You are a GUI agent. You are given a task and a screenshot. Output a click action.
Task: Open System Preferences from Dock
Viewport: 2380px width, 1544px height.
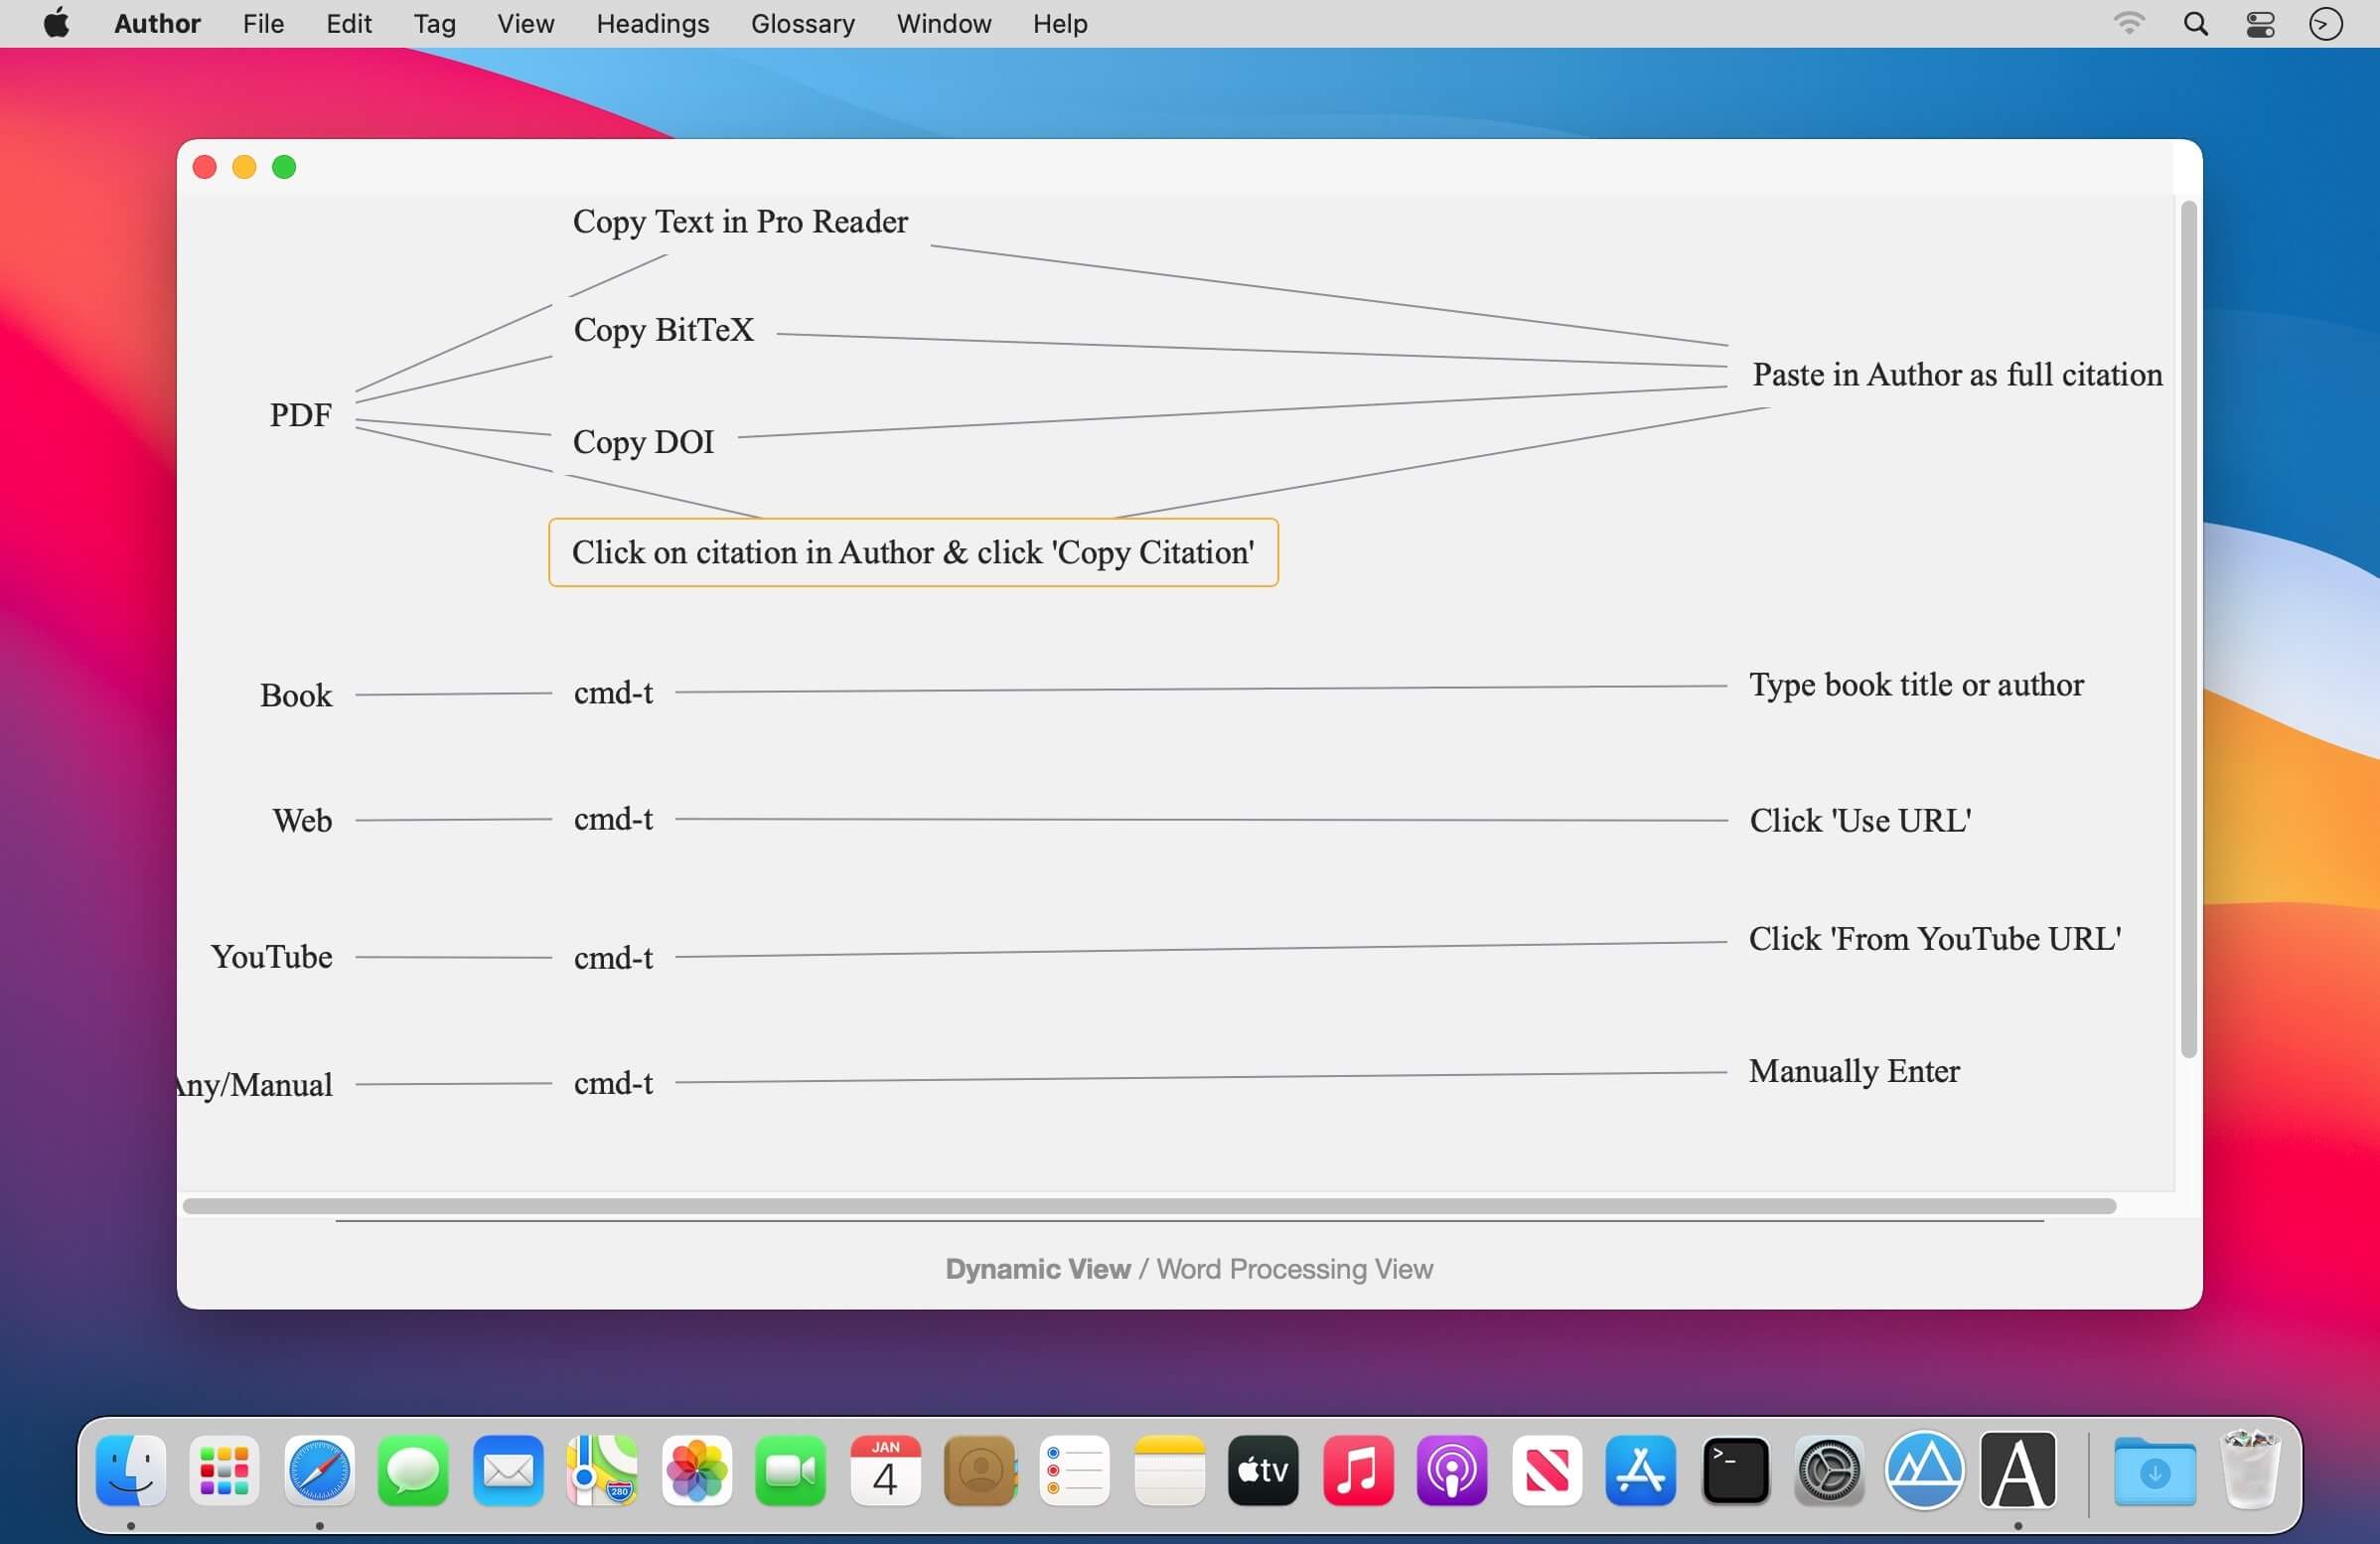pos(1828,1470)
